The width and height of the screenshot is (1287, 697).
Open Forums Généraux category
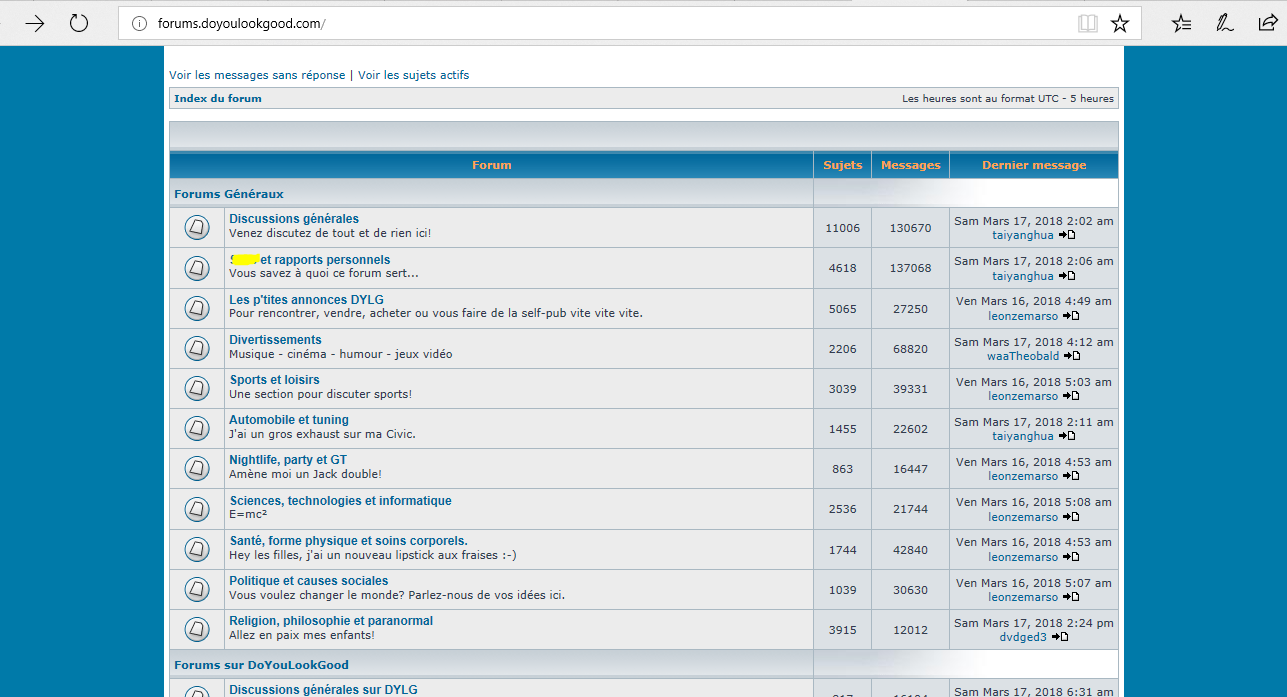tap(229, 194)
